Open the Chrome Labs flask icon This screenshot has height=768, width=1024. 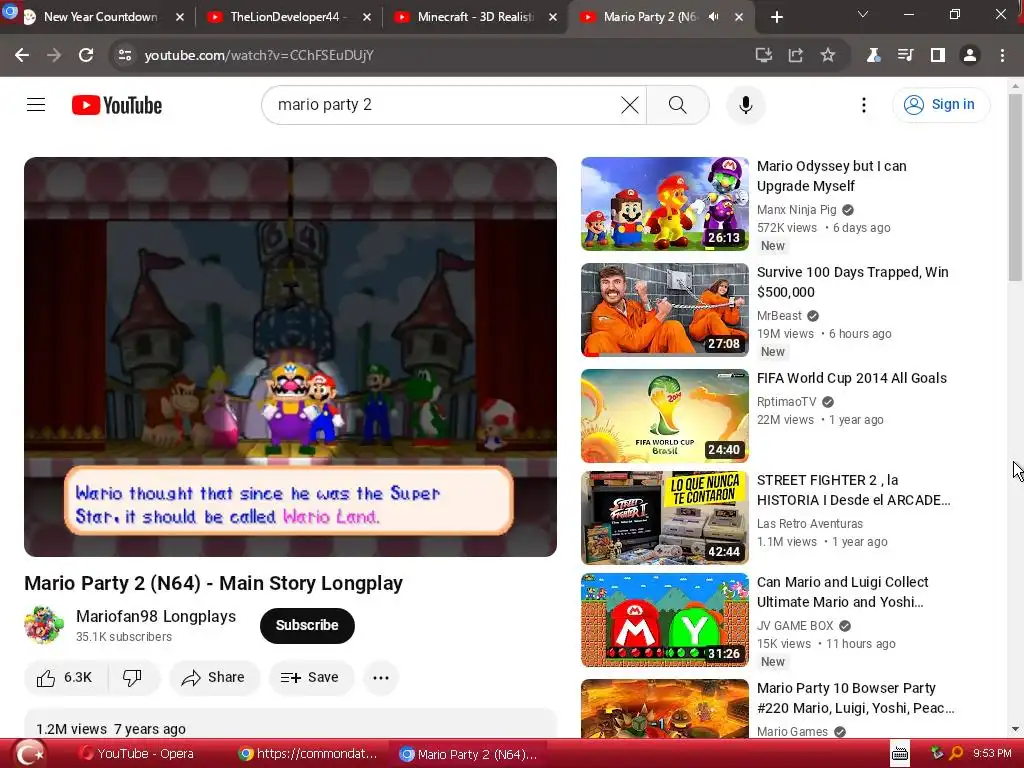[x=873, y=56]
